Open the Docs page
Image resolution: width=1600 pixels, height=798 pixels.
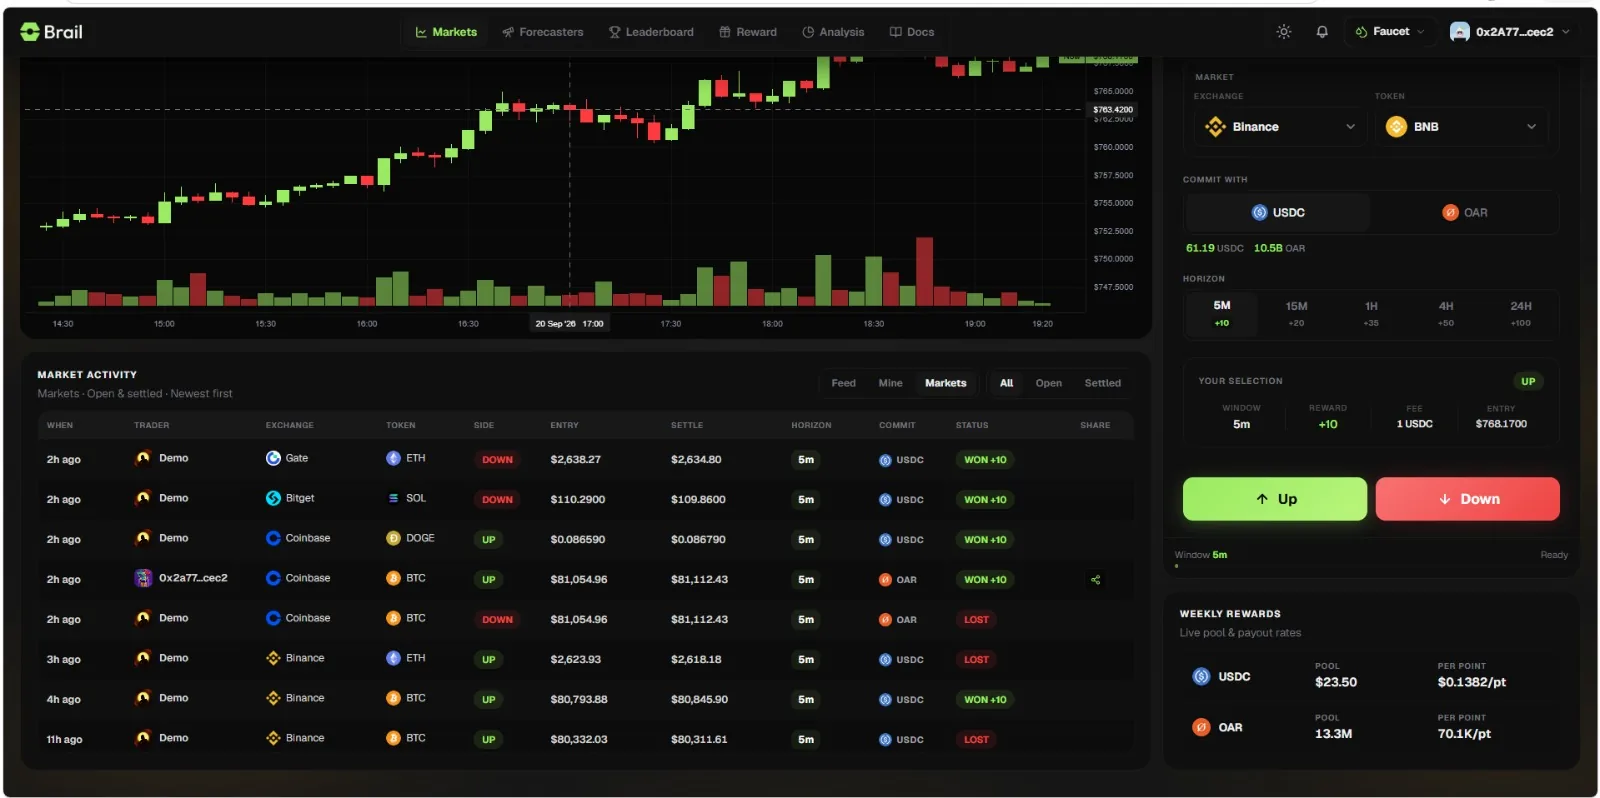pos(912,32)
